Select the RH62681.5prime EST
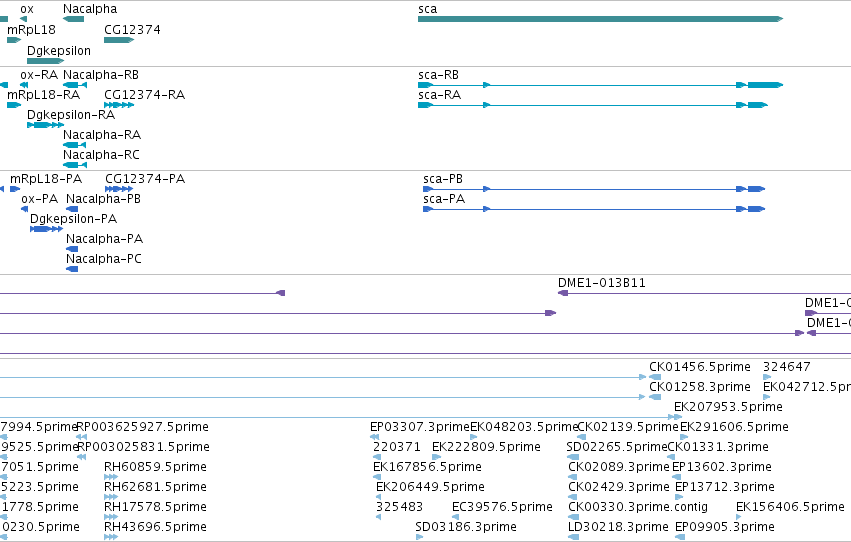This screenshot has width=851, height=542. click(111, 498)
